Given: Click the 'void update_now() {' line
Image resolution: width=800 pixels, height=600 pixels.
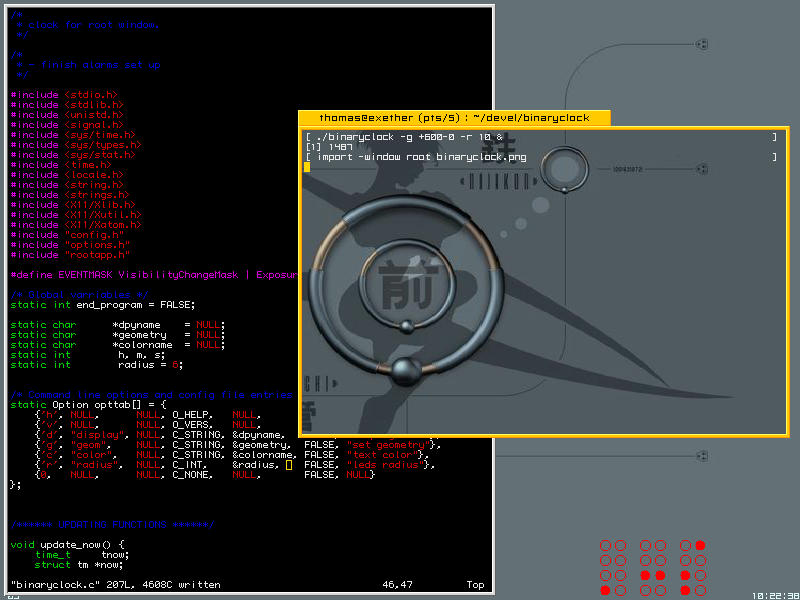Looking at the screenshot, I should coord(67,544).
